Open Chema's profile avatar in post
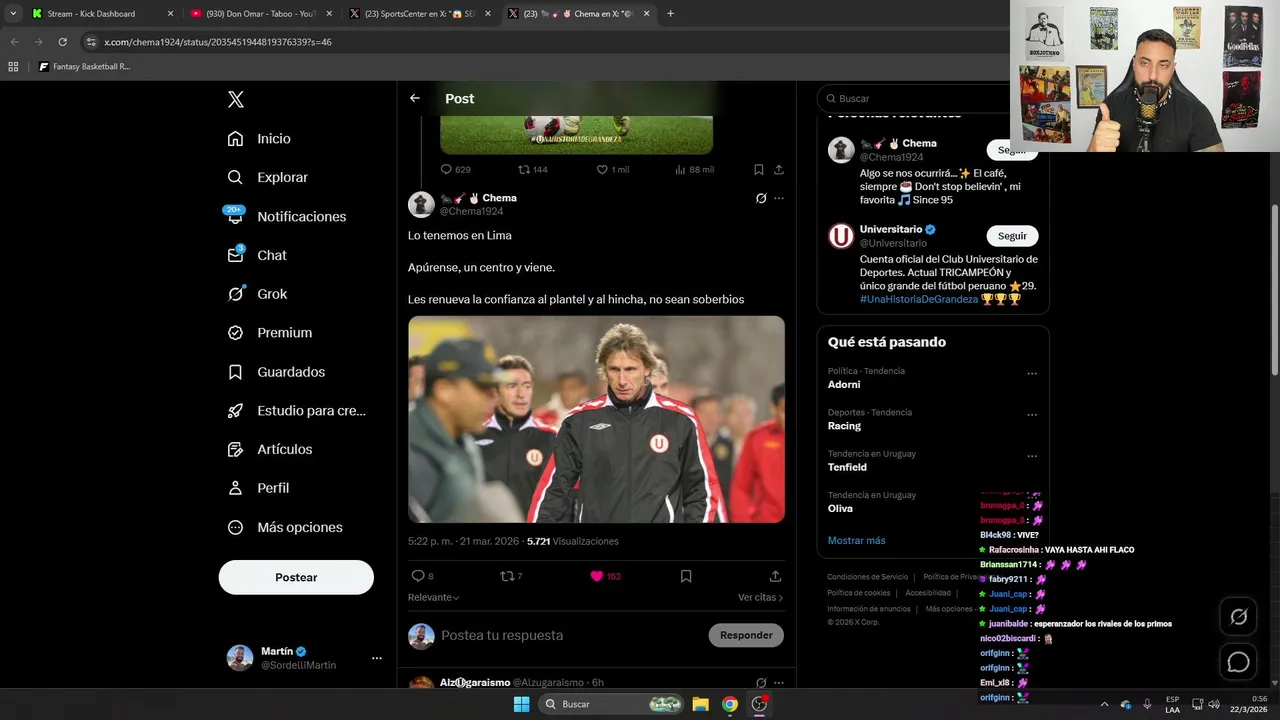Image resolution: width=1280 pixels, height=720 pixels. coord(421,204)
